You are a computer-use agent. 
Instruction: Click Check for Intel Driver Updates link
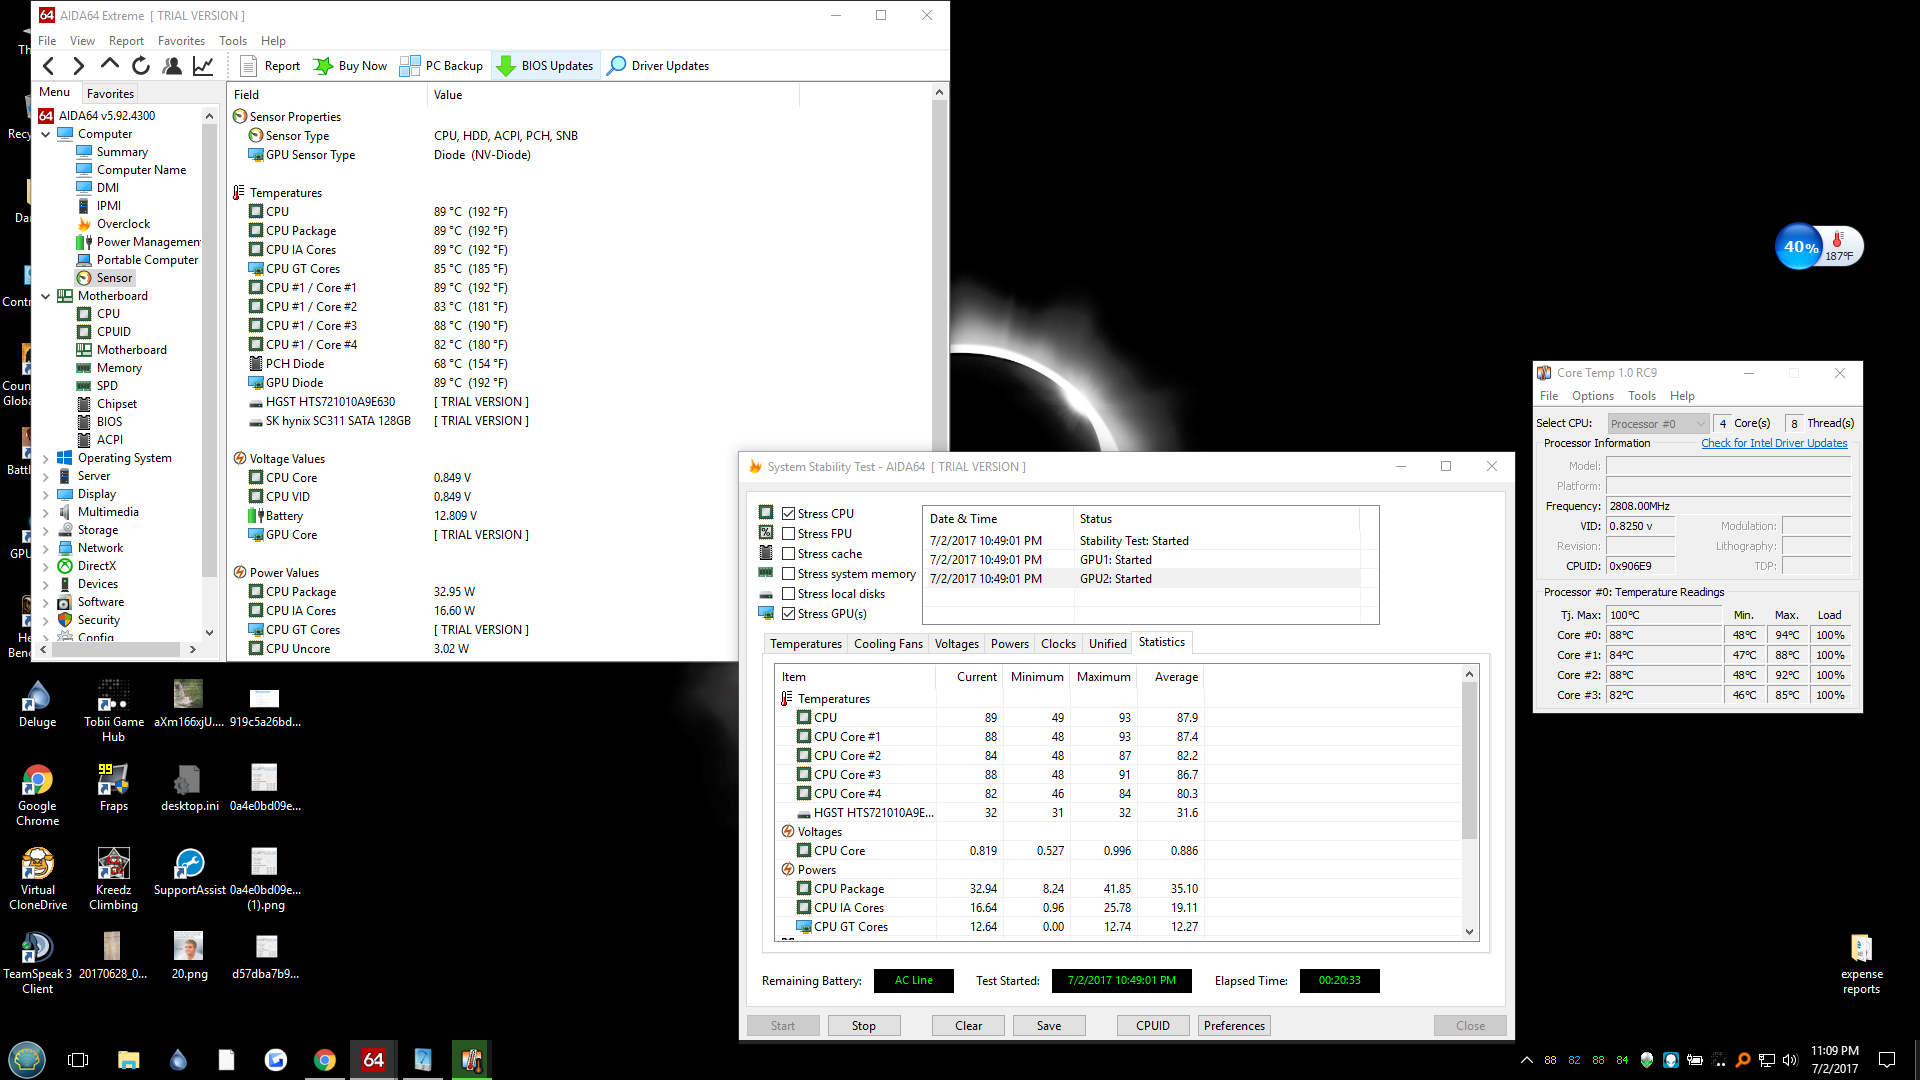(x=1773, y=443)
